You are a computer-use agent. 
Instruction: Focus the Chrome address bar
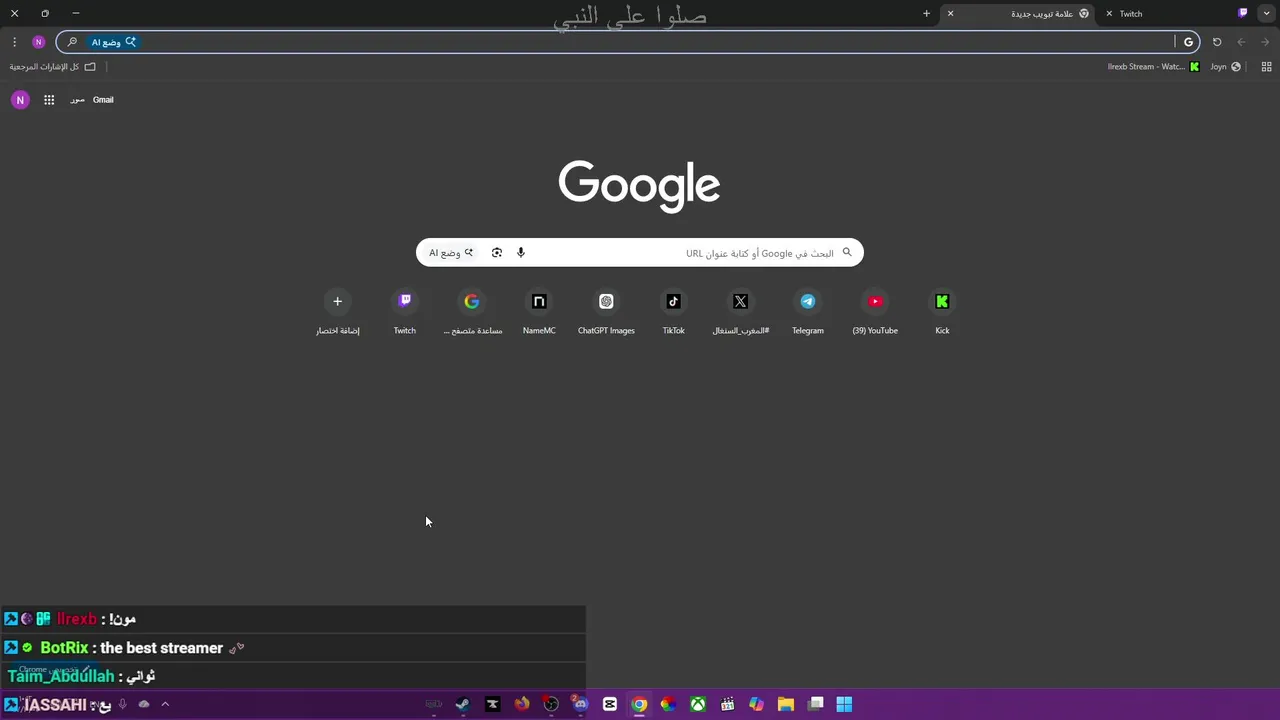coord(628,42)
